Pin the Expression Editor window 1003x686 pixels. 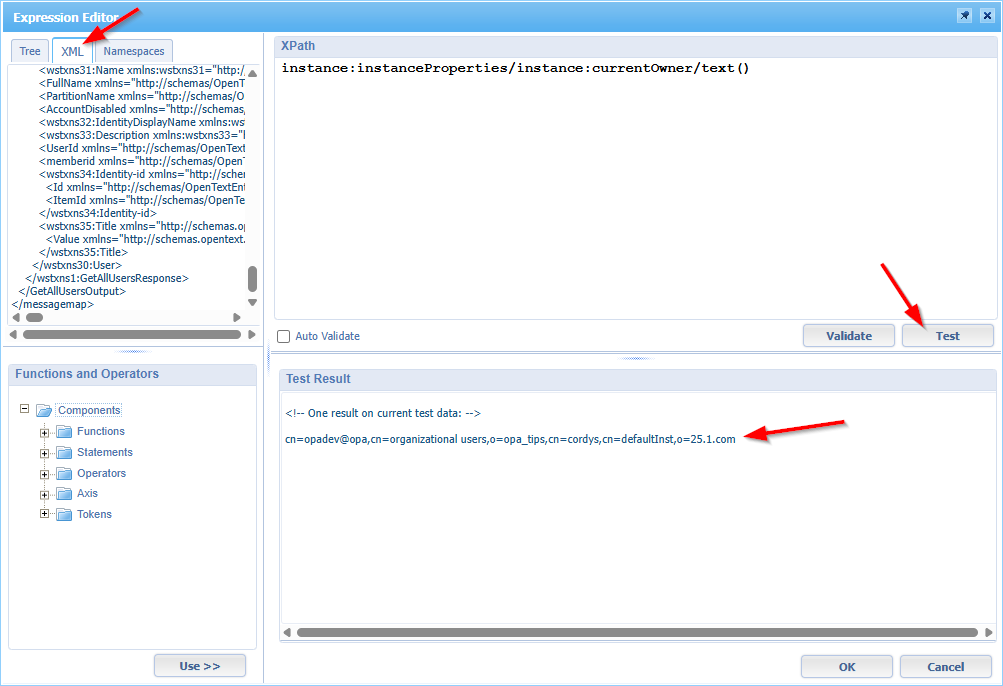pyautogui.click(x=963, y=15)
